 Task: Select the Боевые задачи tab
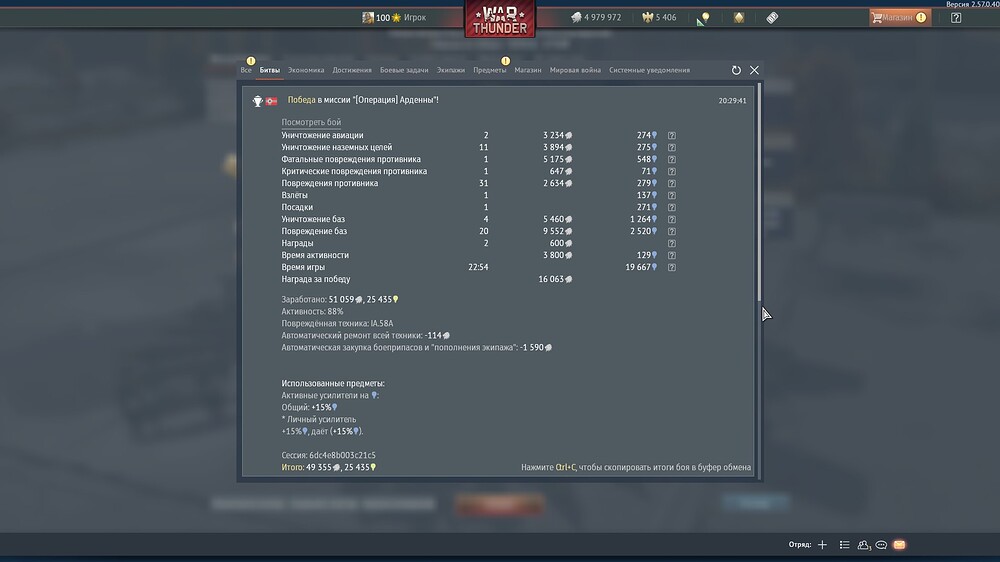[404, 70]
